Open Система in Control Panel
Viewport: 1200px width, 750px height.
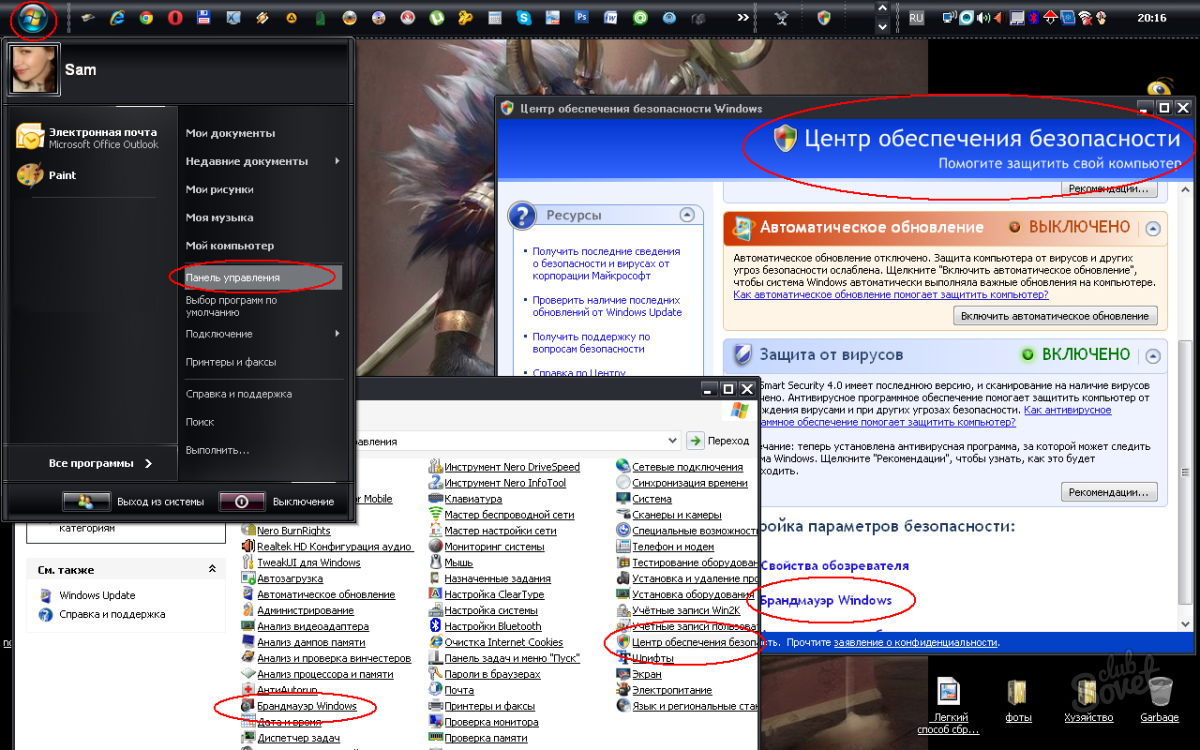pos(644,499)
